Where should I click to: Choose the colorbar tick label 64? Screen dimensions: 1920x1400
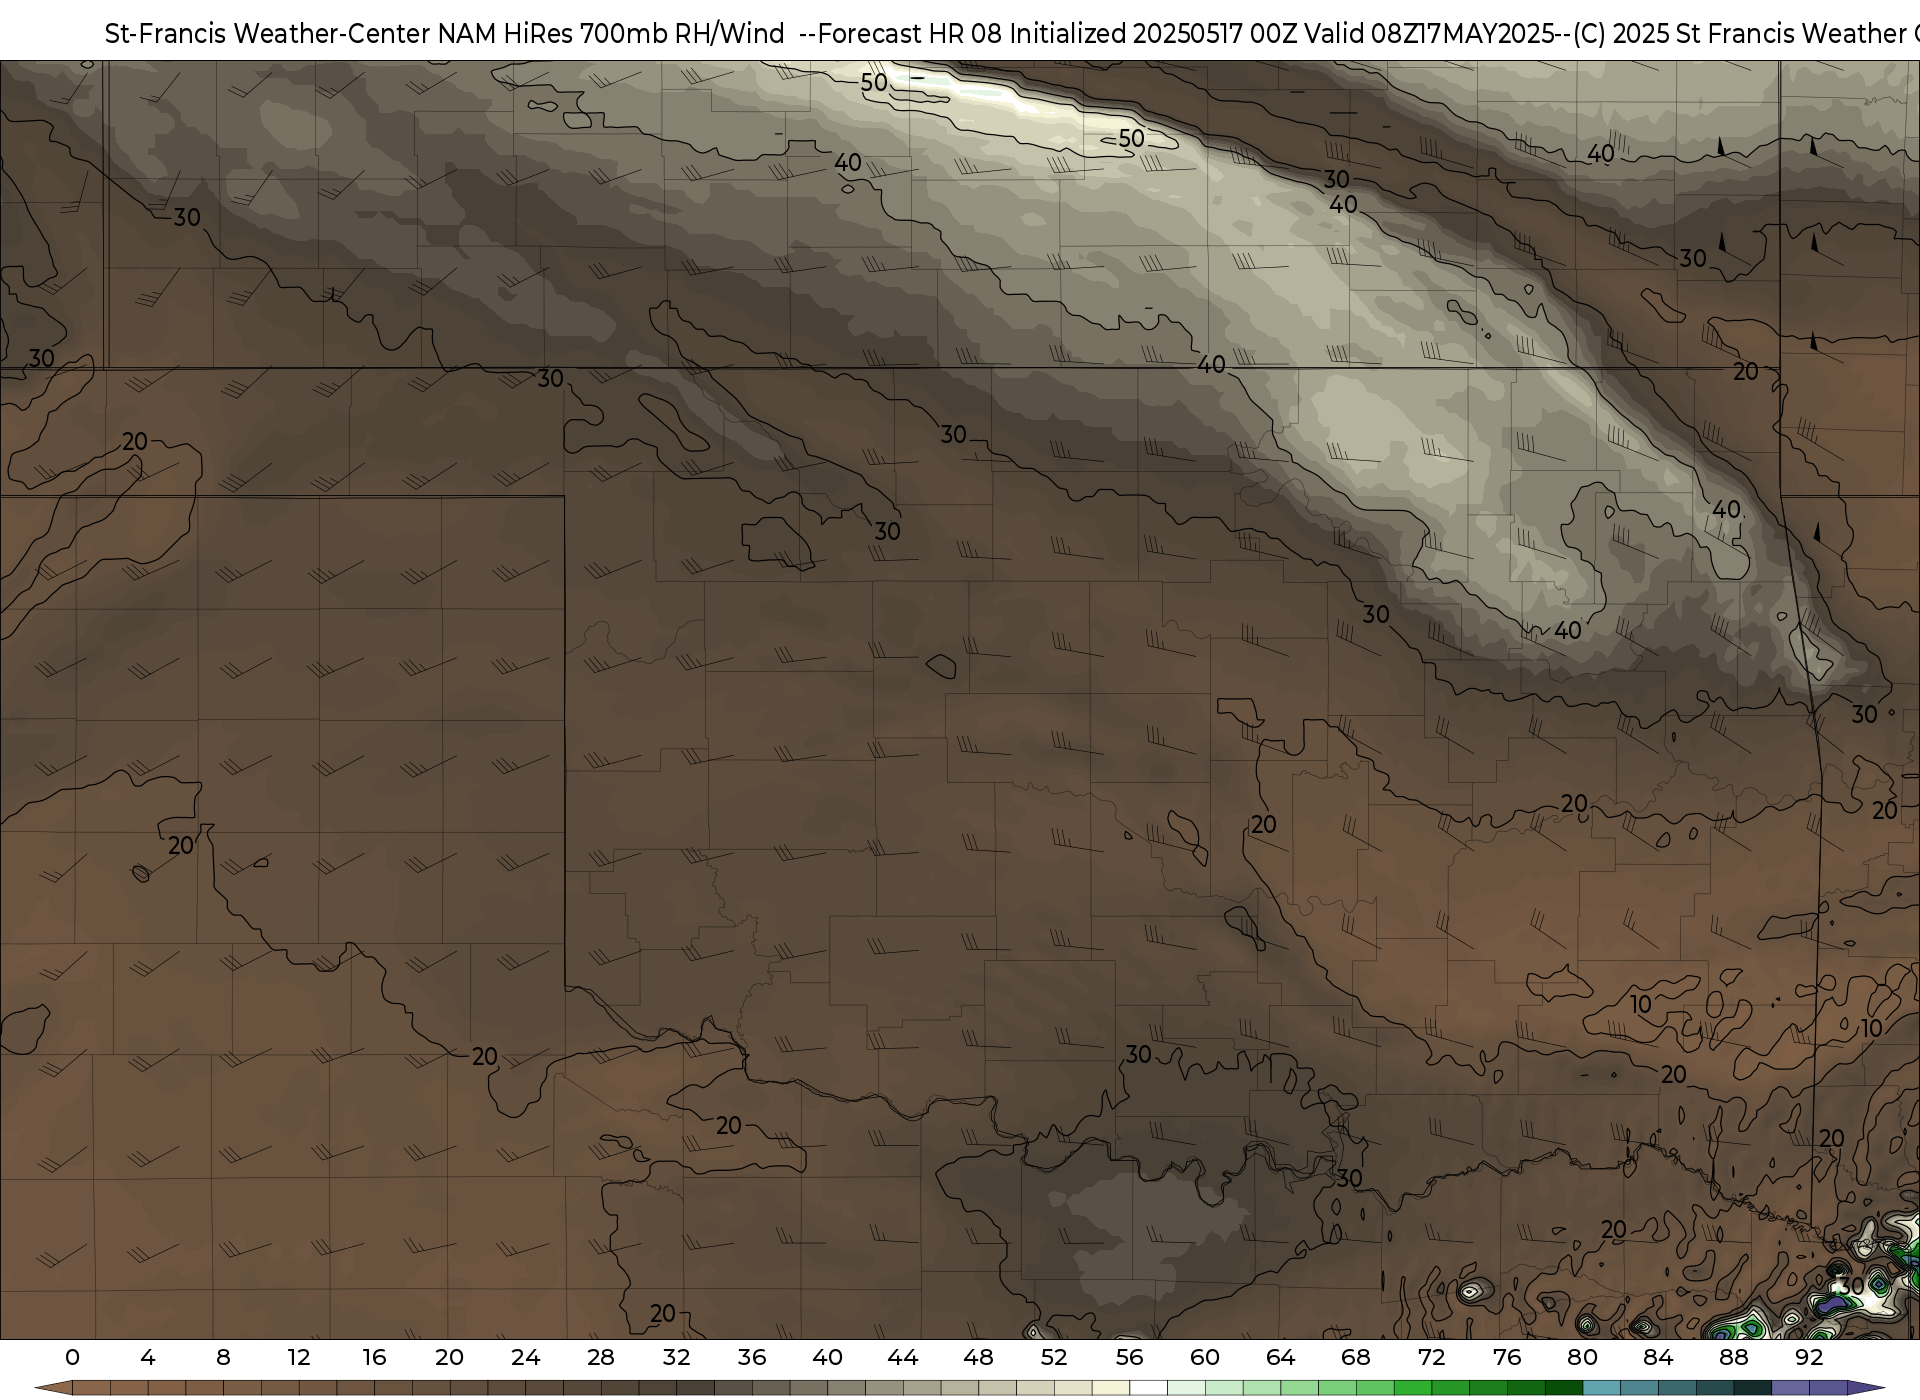pos(1281,1357)
